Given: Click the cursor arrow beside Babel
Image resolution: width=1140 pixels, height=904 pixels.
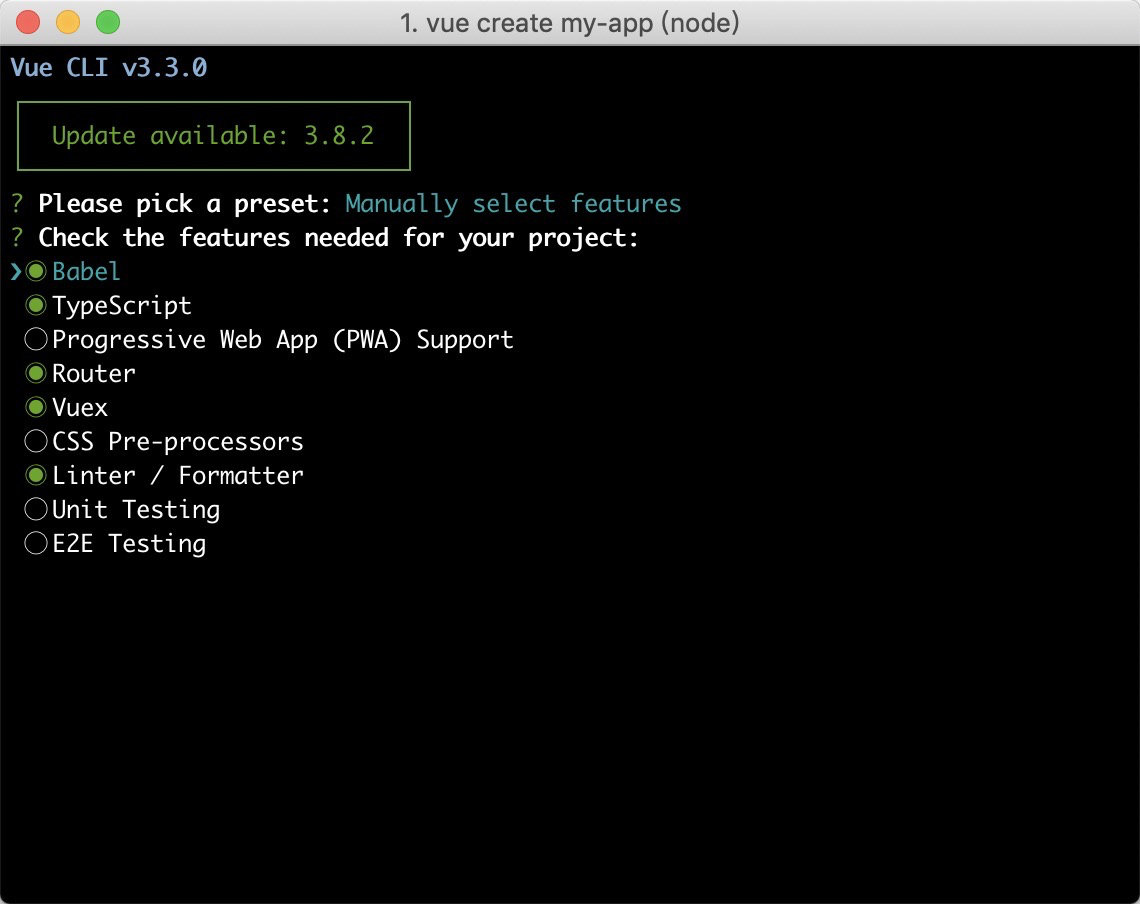Looking at the screenshot, I should (15, 271).
